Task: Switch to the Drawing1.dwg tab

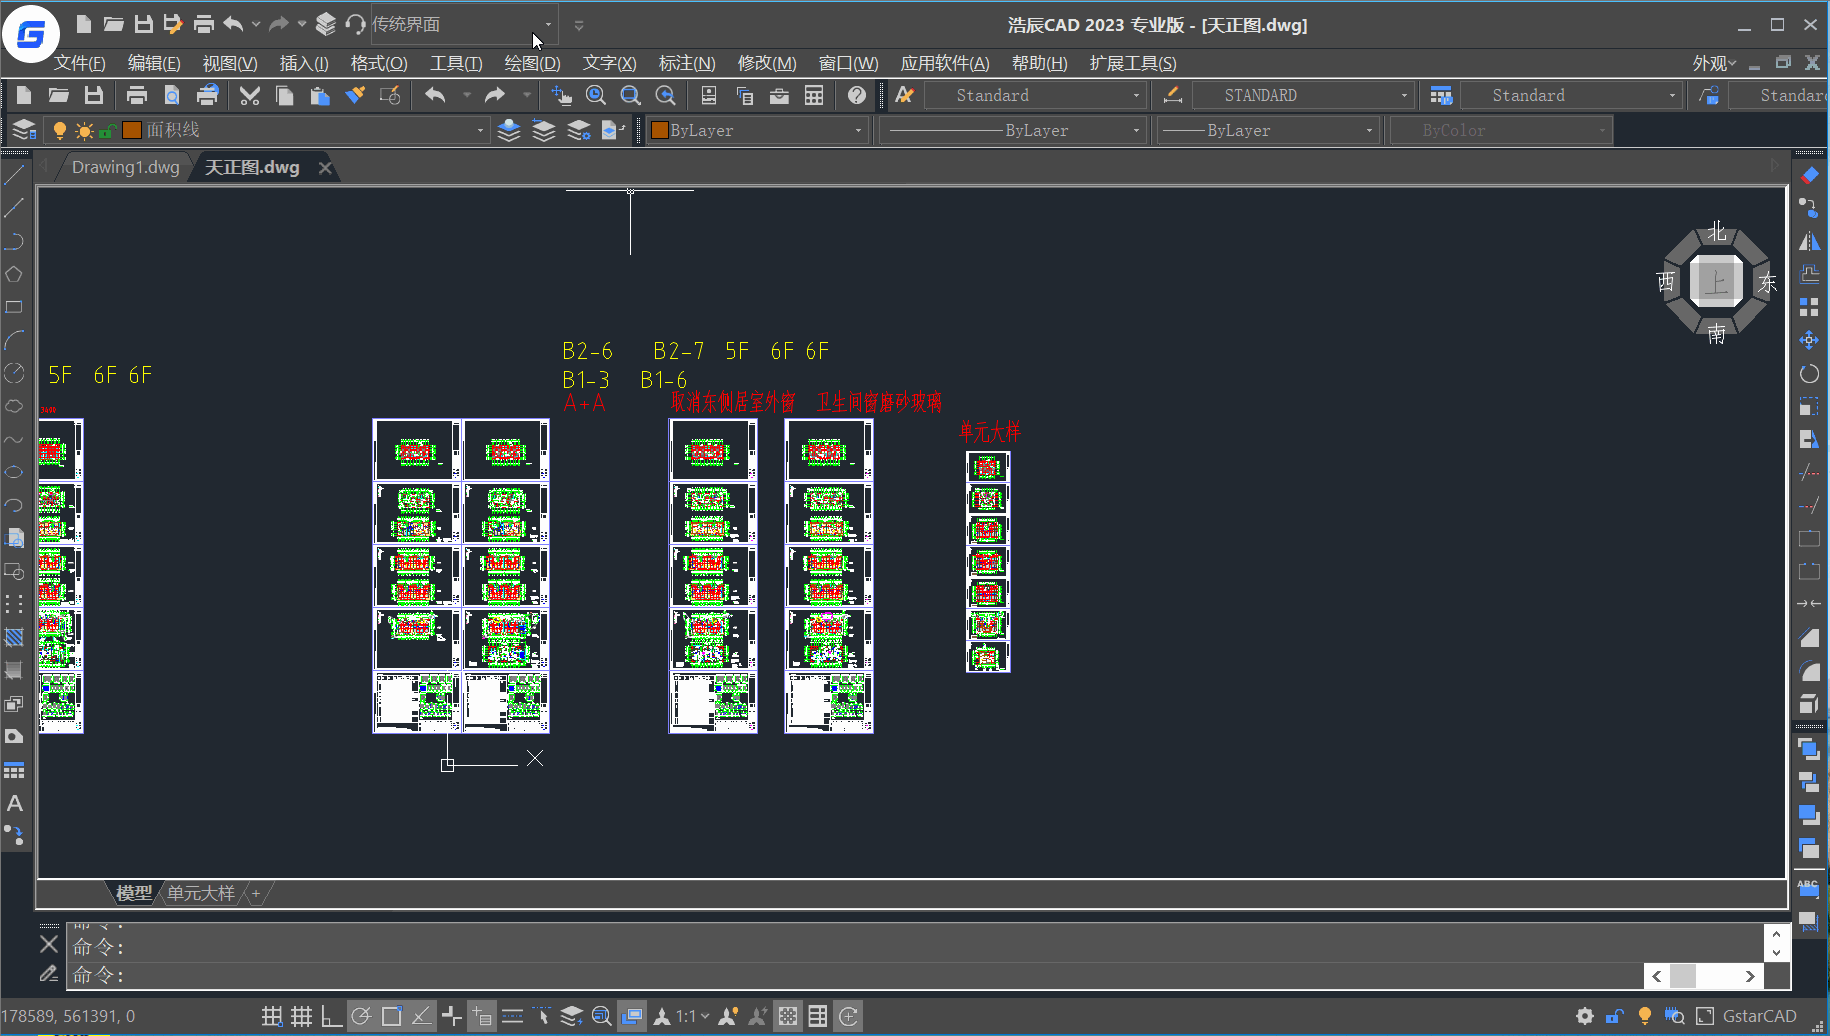Action: [125, 168]
